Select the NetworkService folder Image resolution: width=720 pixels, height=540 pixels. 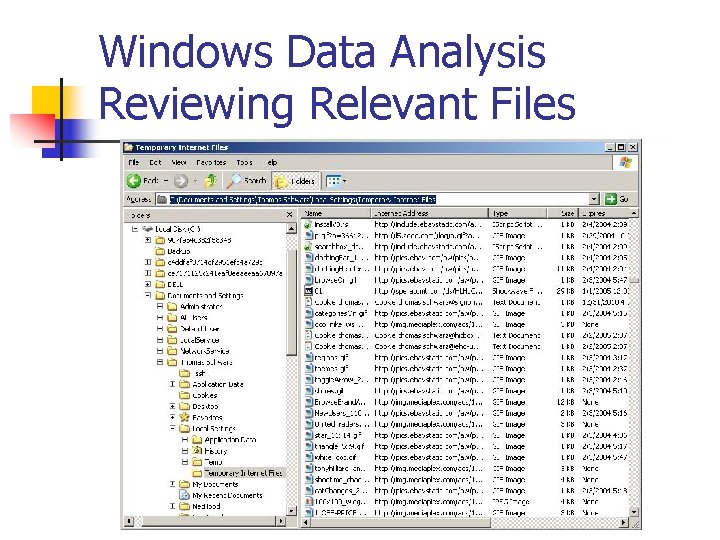pyautogui.click(x=198, y=351)
